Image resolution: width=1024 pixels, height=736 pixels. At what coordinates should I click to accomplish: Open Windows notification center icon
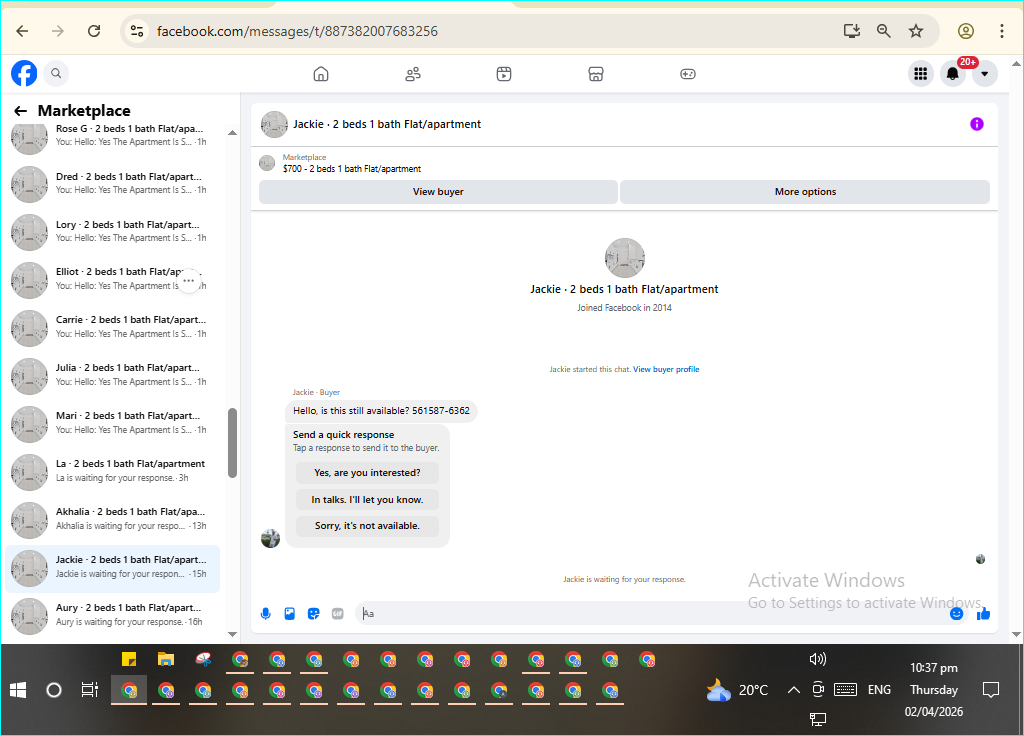click(991, 690)
